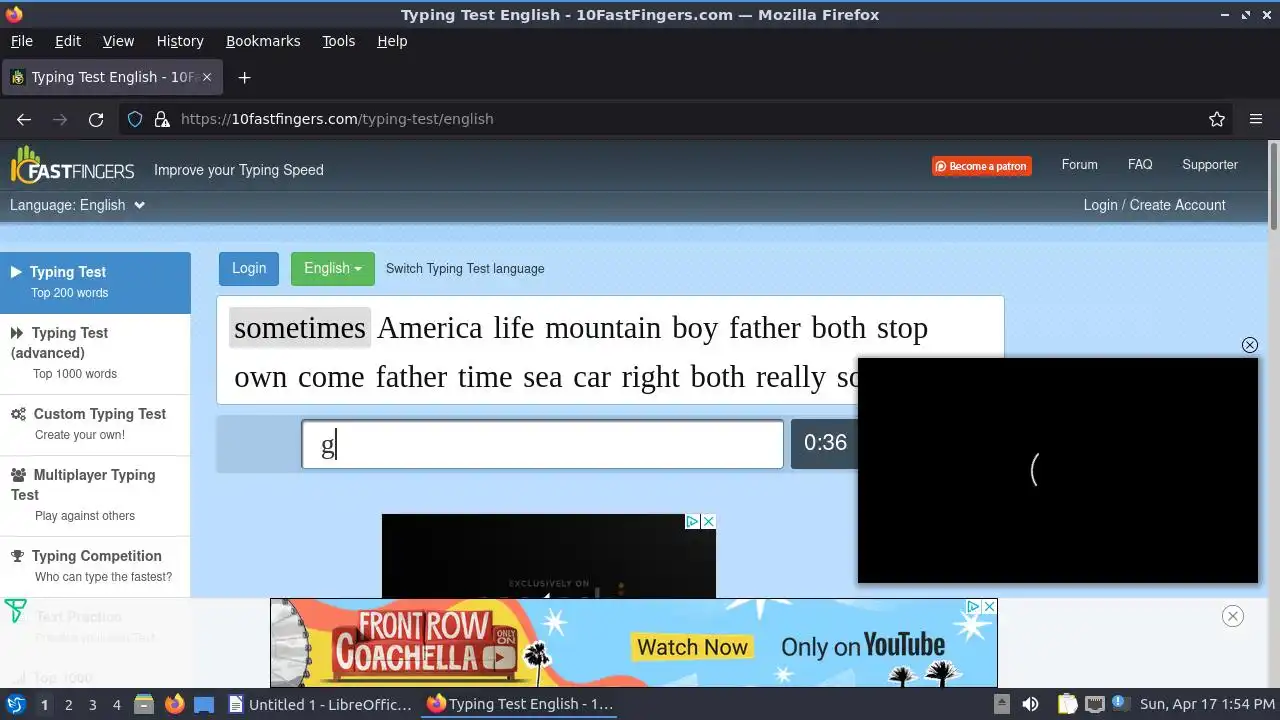Screen dimensions: 1280x720
Task: Click the 10FastFingers logo
Action: pos(72,167)
